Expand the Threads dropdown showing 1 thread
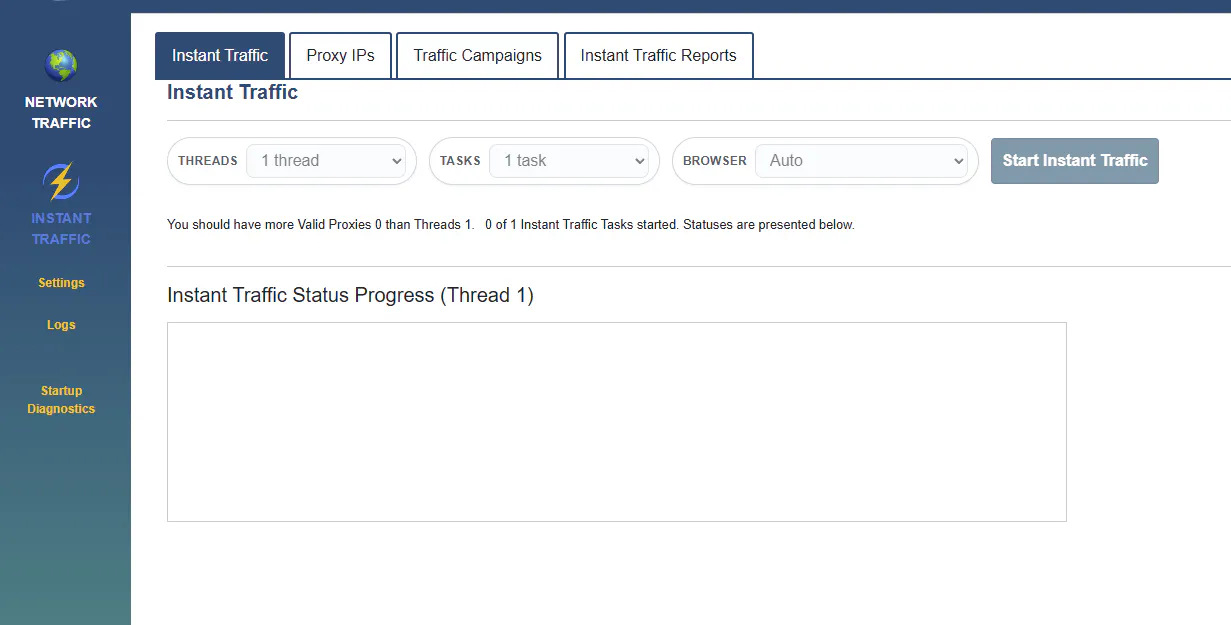This screenshot has width=1231, height=625. (x=326, y=161)
